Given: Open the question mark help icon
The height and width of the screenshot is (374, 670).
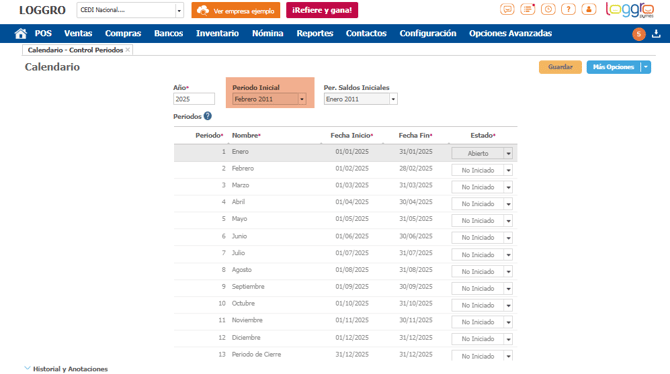Looking at the screenshot, I should pos(568,9).
